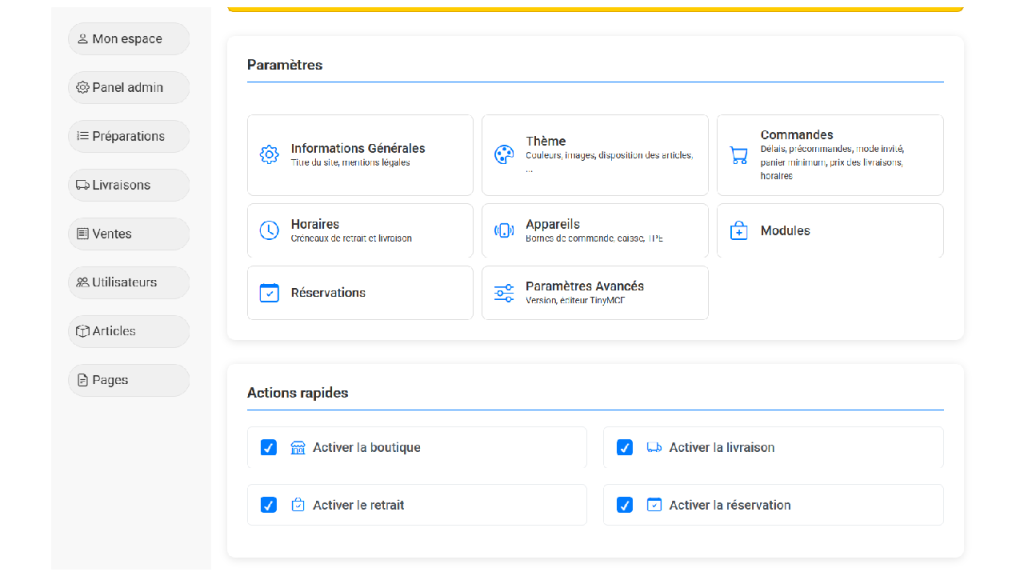Navigate to Utilisateurs in the sidebar
This screenshot has height=576, width=1024.
coord(128,283)
